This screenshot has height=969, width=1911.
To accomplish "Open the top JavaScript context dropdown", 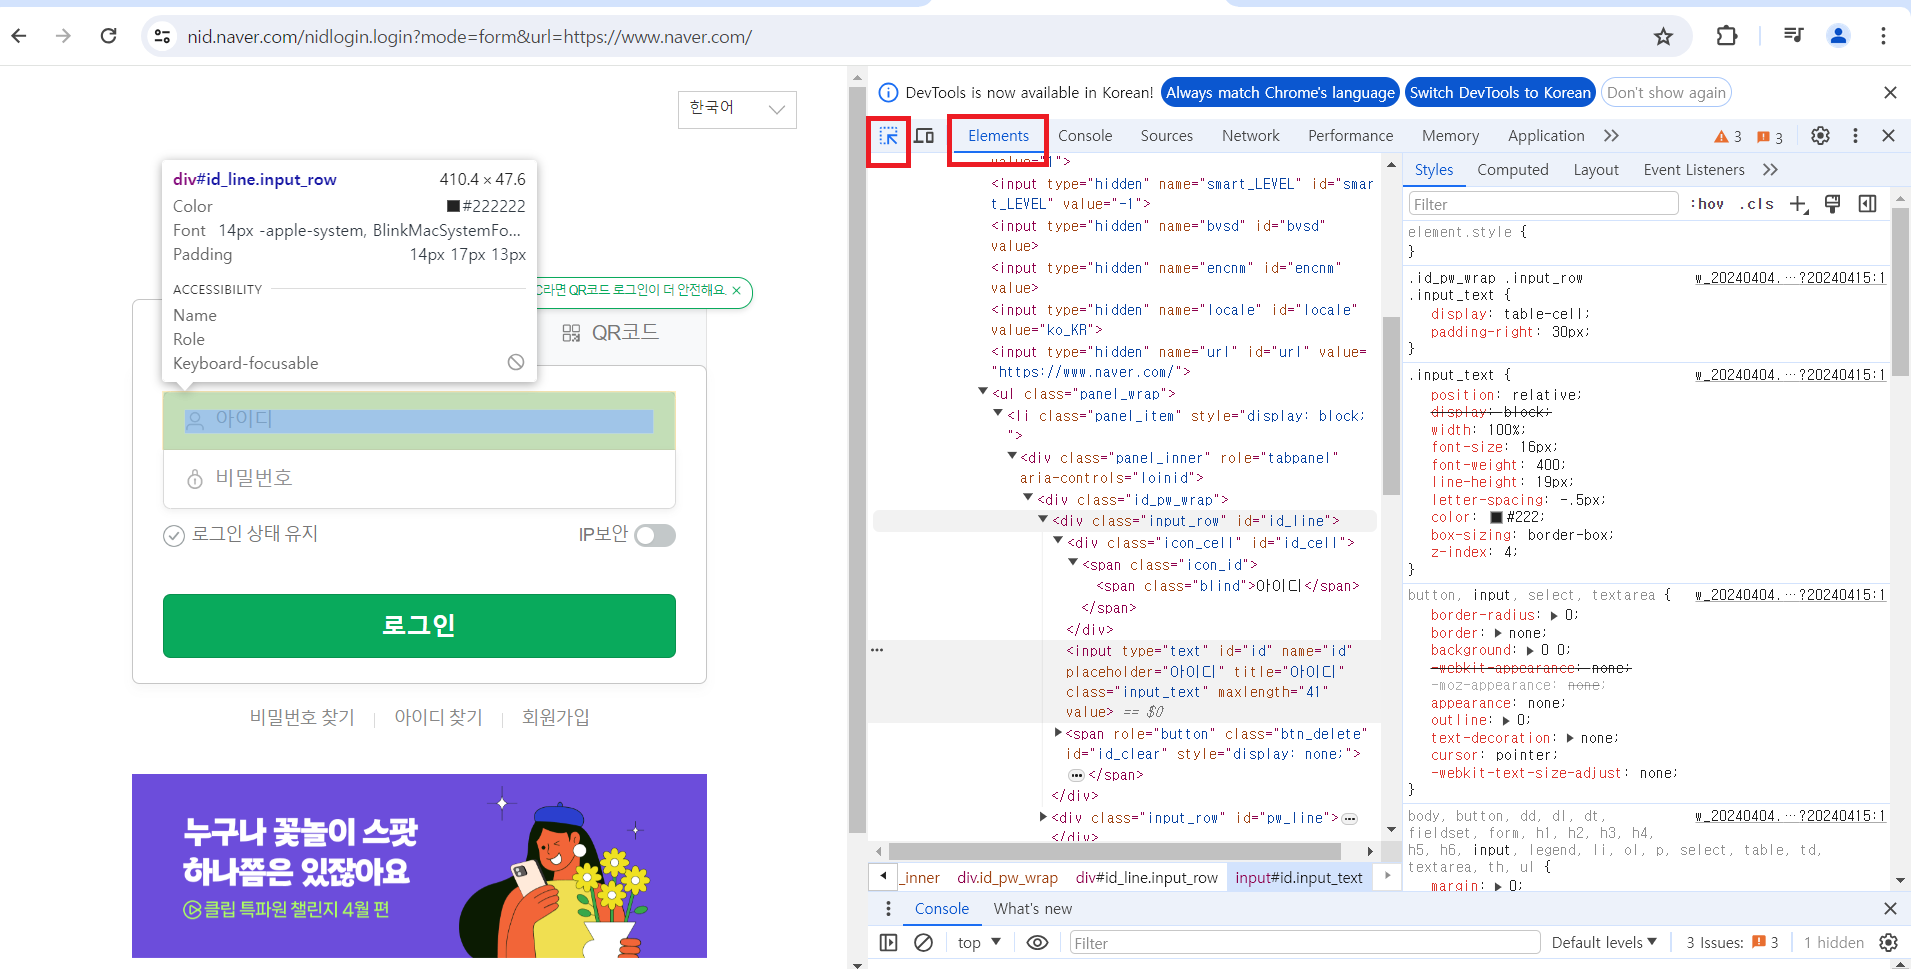I will tap(979, 942).
